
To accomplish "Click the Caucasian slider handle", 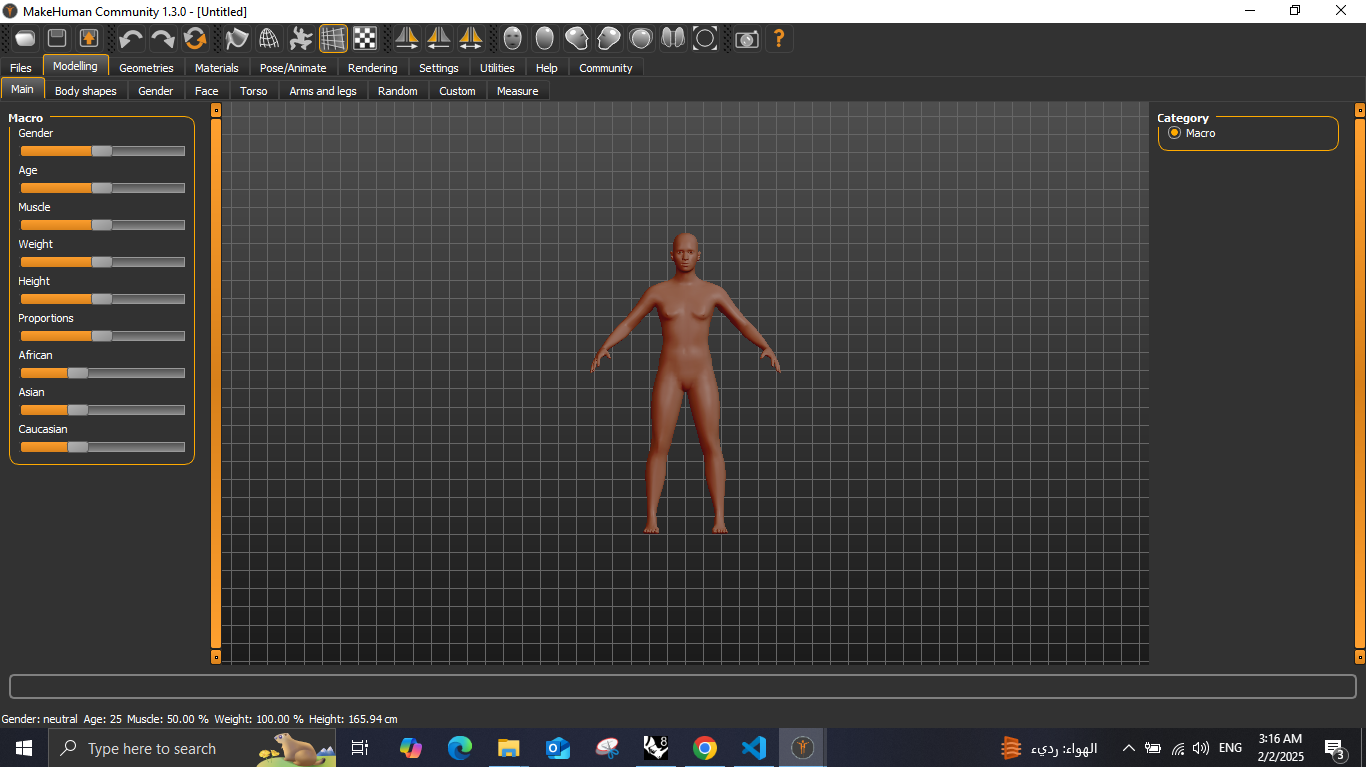I will (78, 447).
